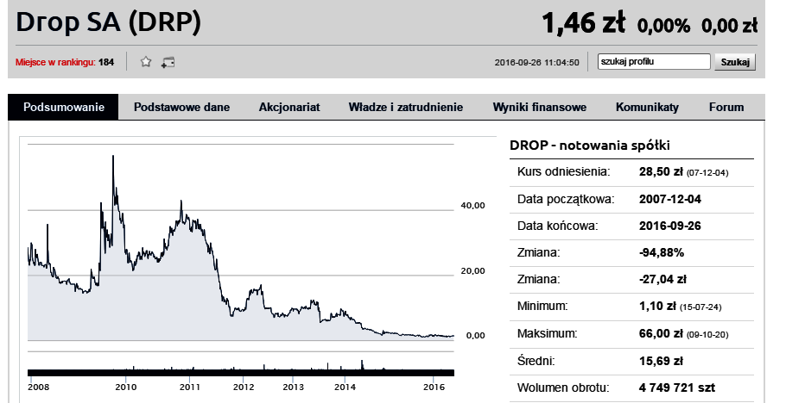The height and width of the screenshot is (403, 786).
Task: Add company to portfolio wallet icon
Action: tap(168, 62)
